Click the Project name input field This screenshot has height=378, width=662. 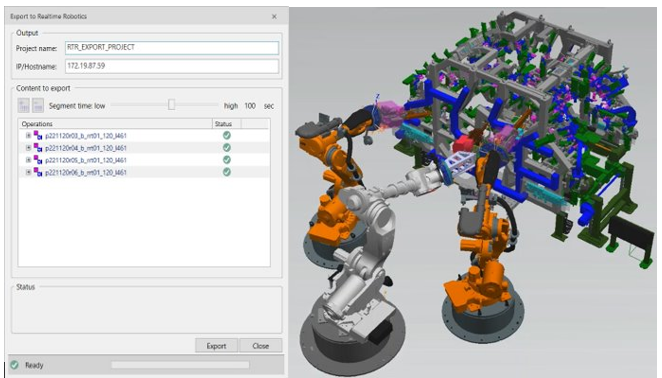172,48
